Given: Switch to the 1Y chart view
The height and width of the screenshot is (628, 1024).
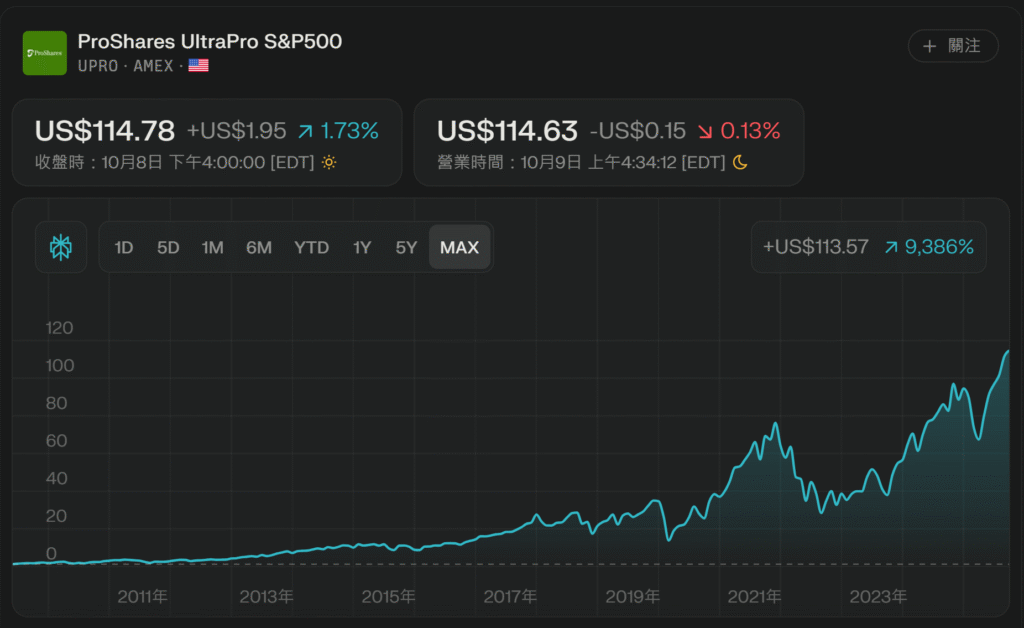Looking at the screenshot, I should tap(362, 247).
